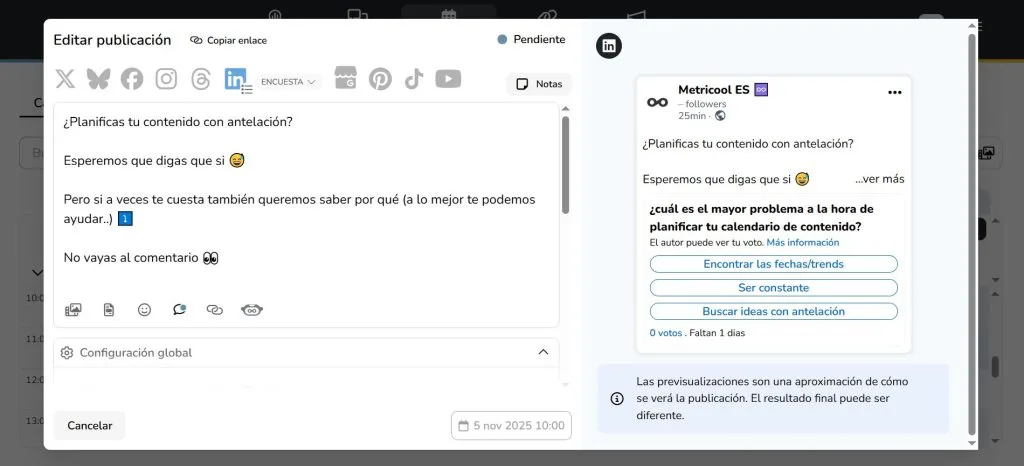Open the 5 nov 2025 10:00 date picker
The width and height of the screenshot is (1024, 466).
pyautogui.click(x=511, y=426)
